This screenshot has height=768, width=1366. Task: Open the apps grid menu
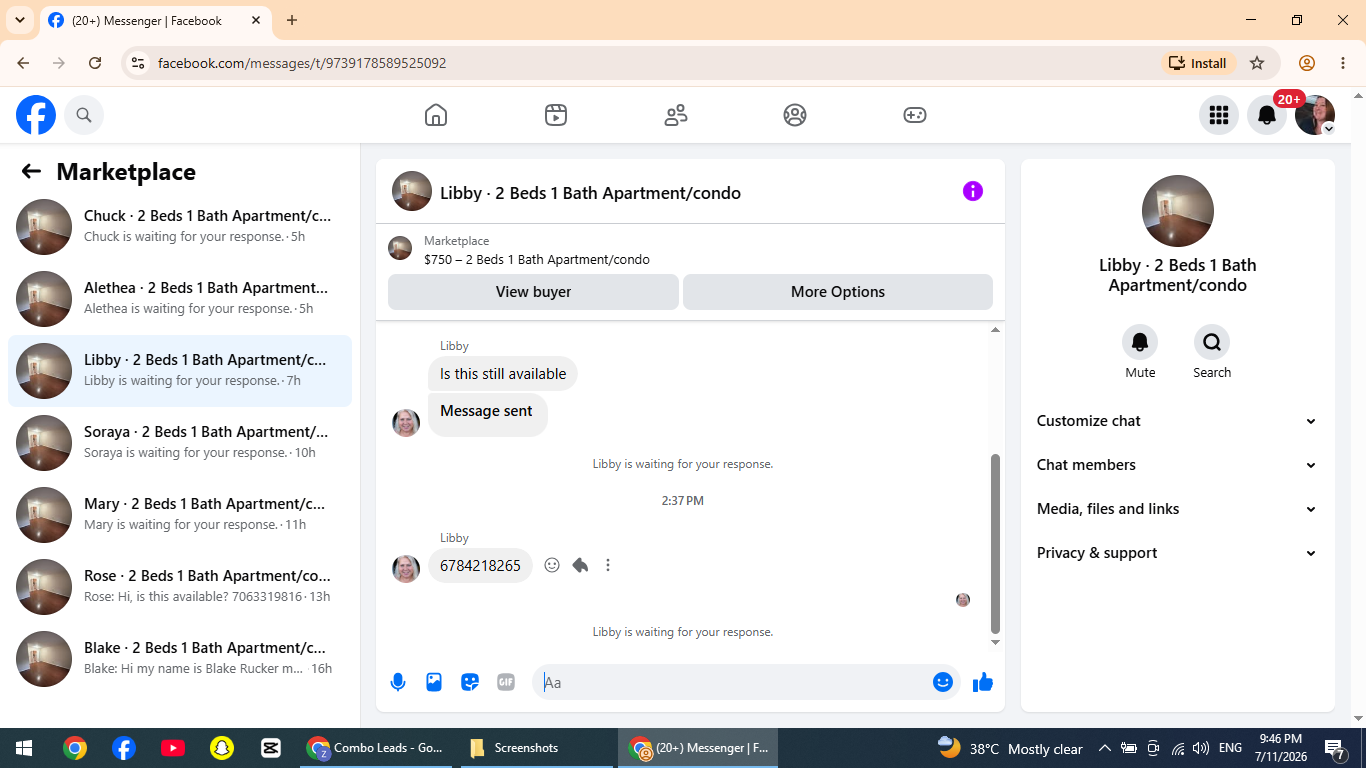click(1219, 115)
